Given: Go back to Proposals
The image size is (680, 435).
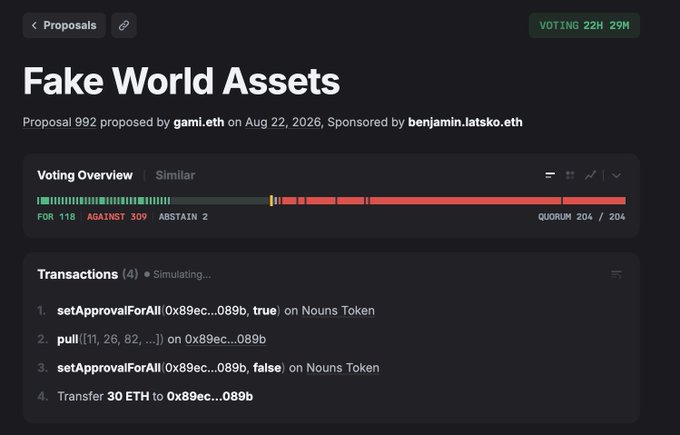Looking at the screenshot, I should tap(64, 25).
